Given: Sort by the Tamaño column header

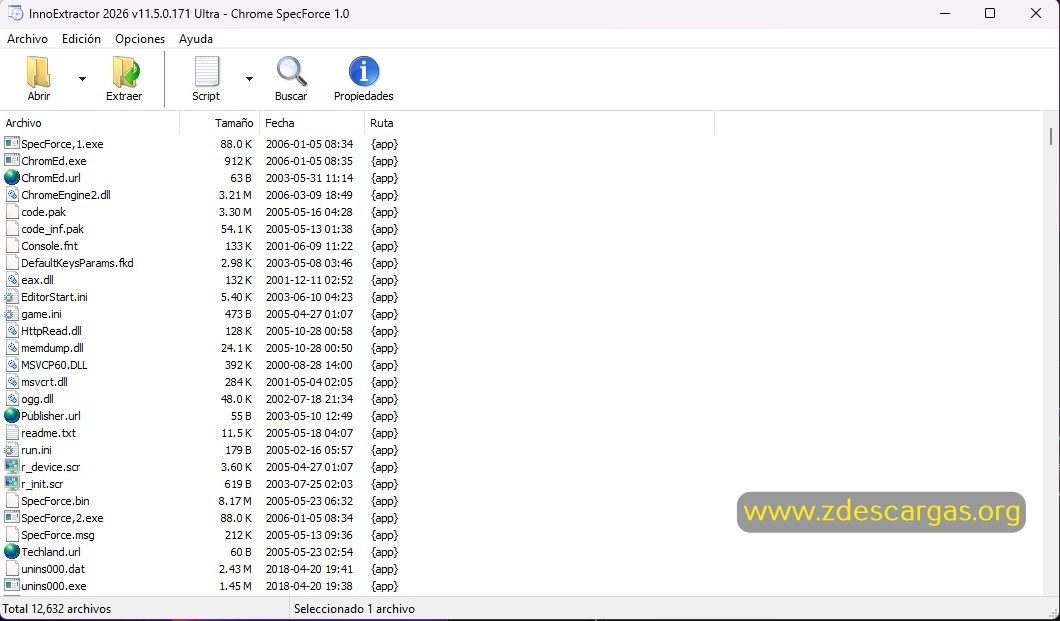Looking at the screenshot, I should pos(220,123).
